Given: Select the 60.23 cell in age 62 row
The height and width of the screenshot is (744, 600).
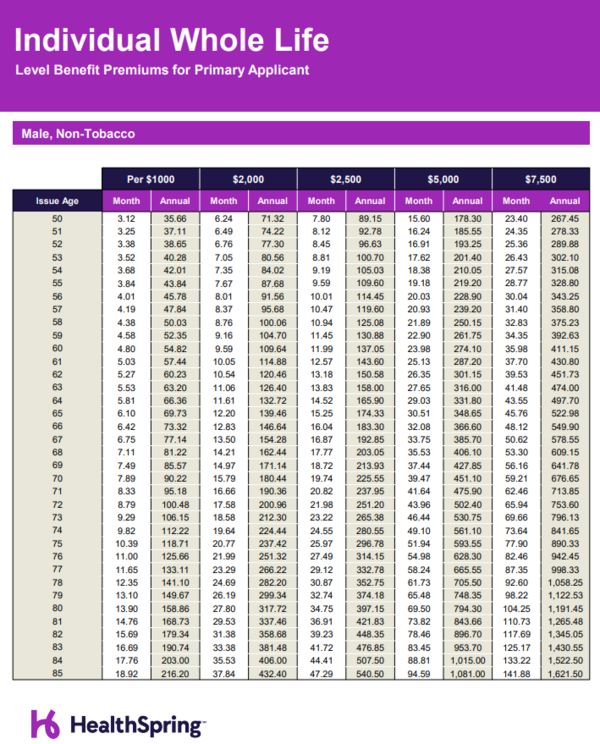Looking at the screenshot, I should (x=175, y=375).
